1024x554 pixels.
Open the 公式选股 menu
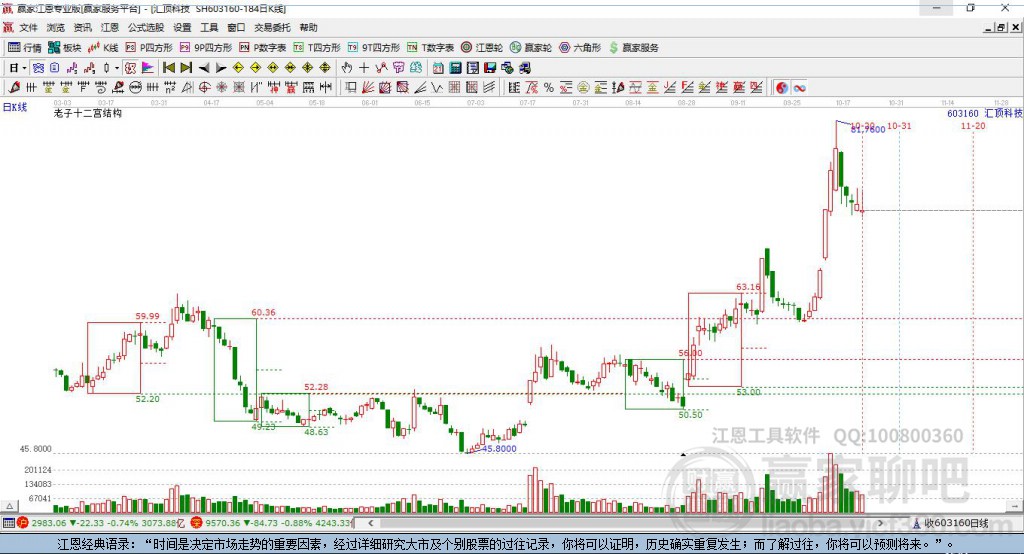(146, 27)
